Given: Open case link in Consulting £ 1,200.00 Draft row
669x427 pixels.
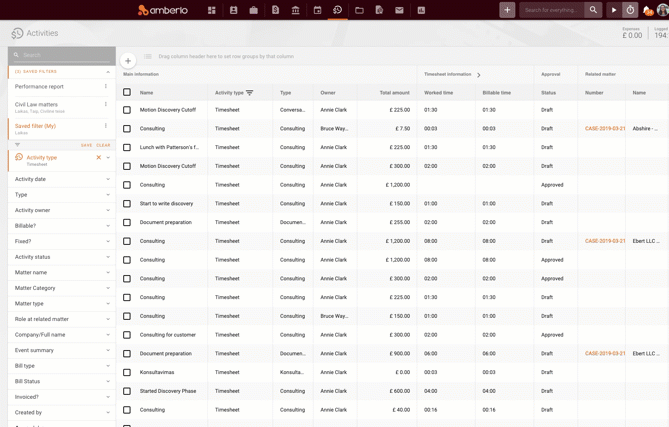Looking at the screenshot, I should click(x=605, y=241).
